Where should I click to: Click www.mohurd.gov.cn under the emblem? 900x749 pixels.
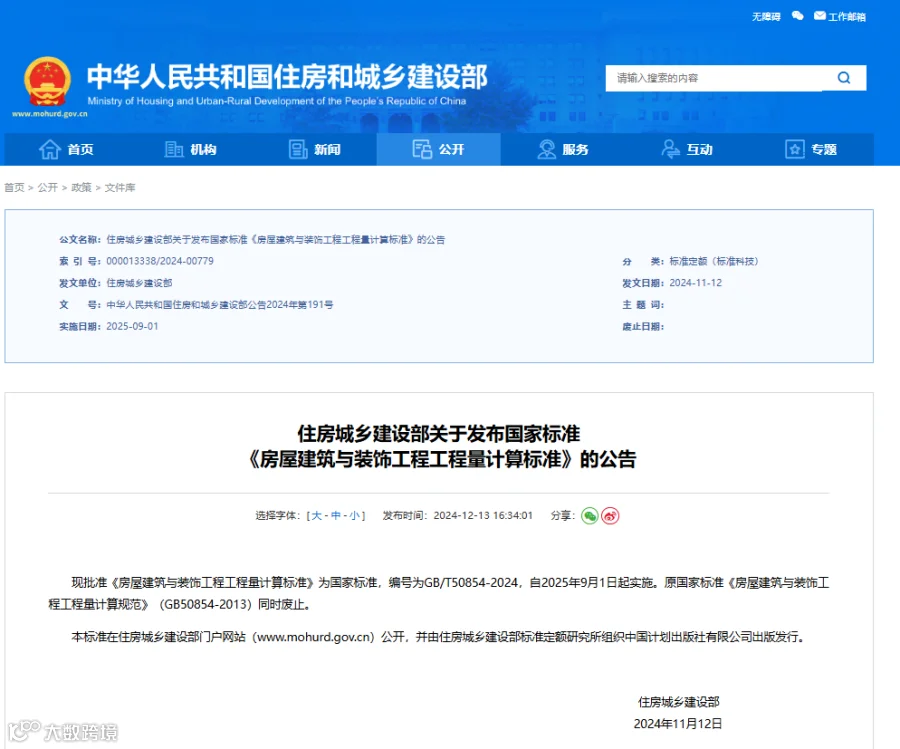coord(49,114)
